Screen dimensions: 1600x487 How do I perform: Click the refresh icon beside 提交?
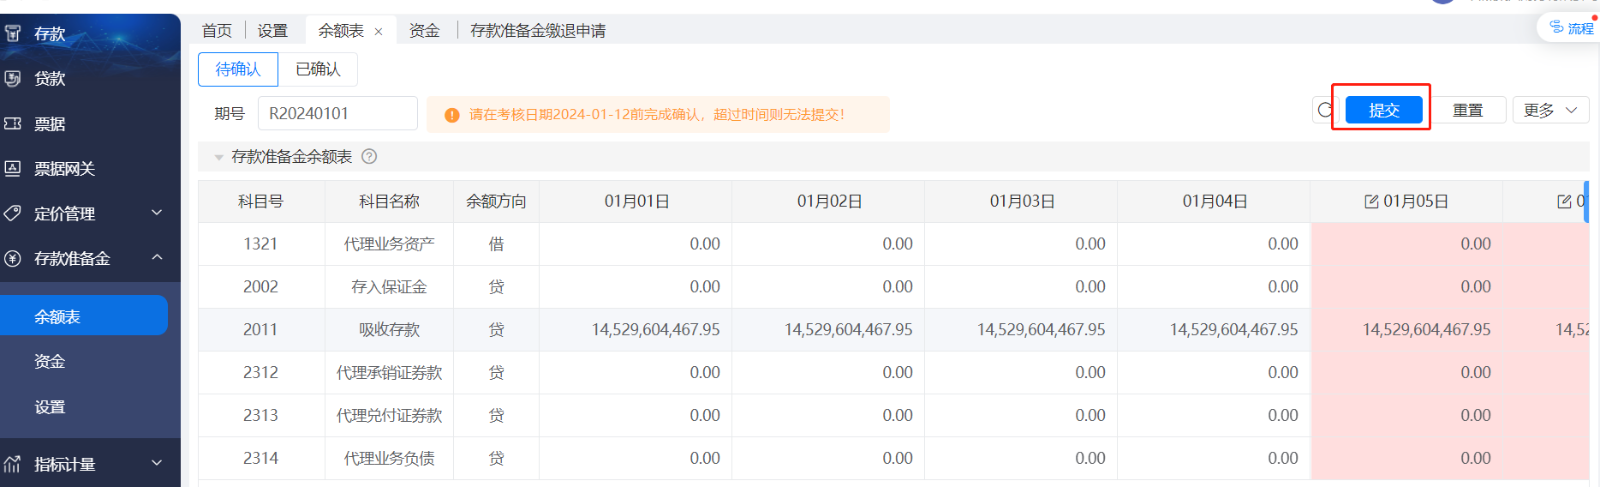(1325, 110)
